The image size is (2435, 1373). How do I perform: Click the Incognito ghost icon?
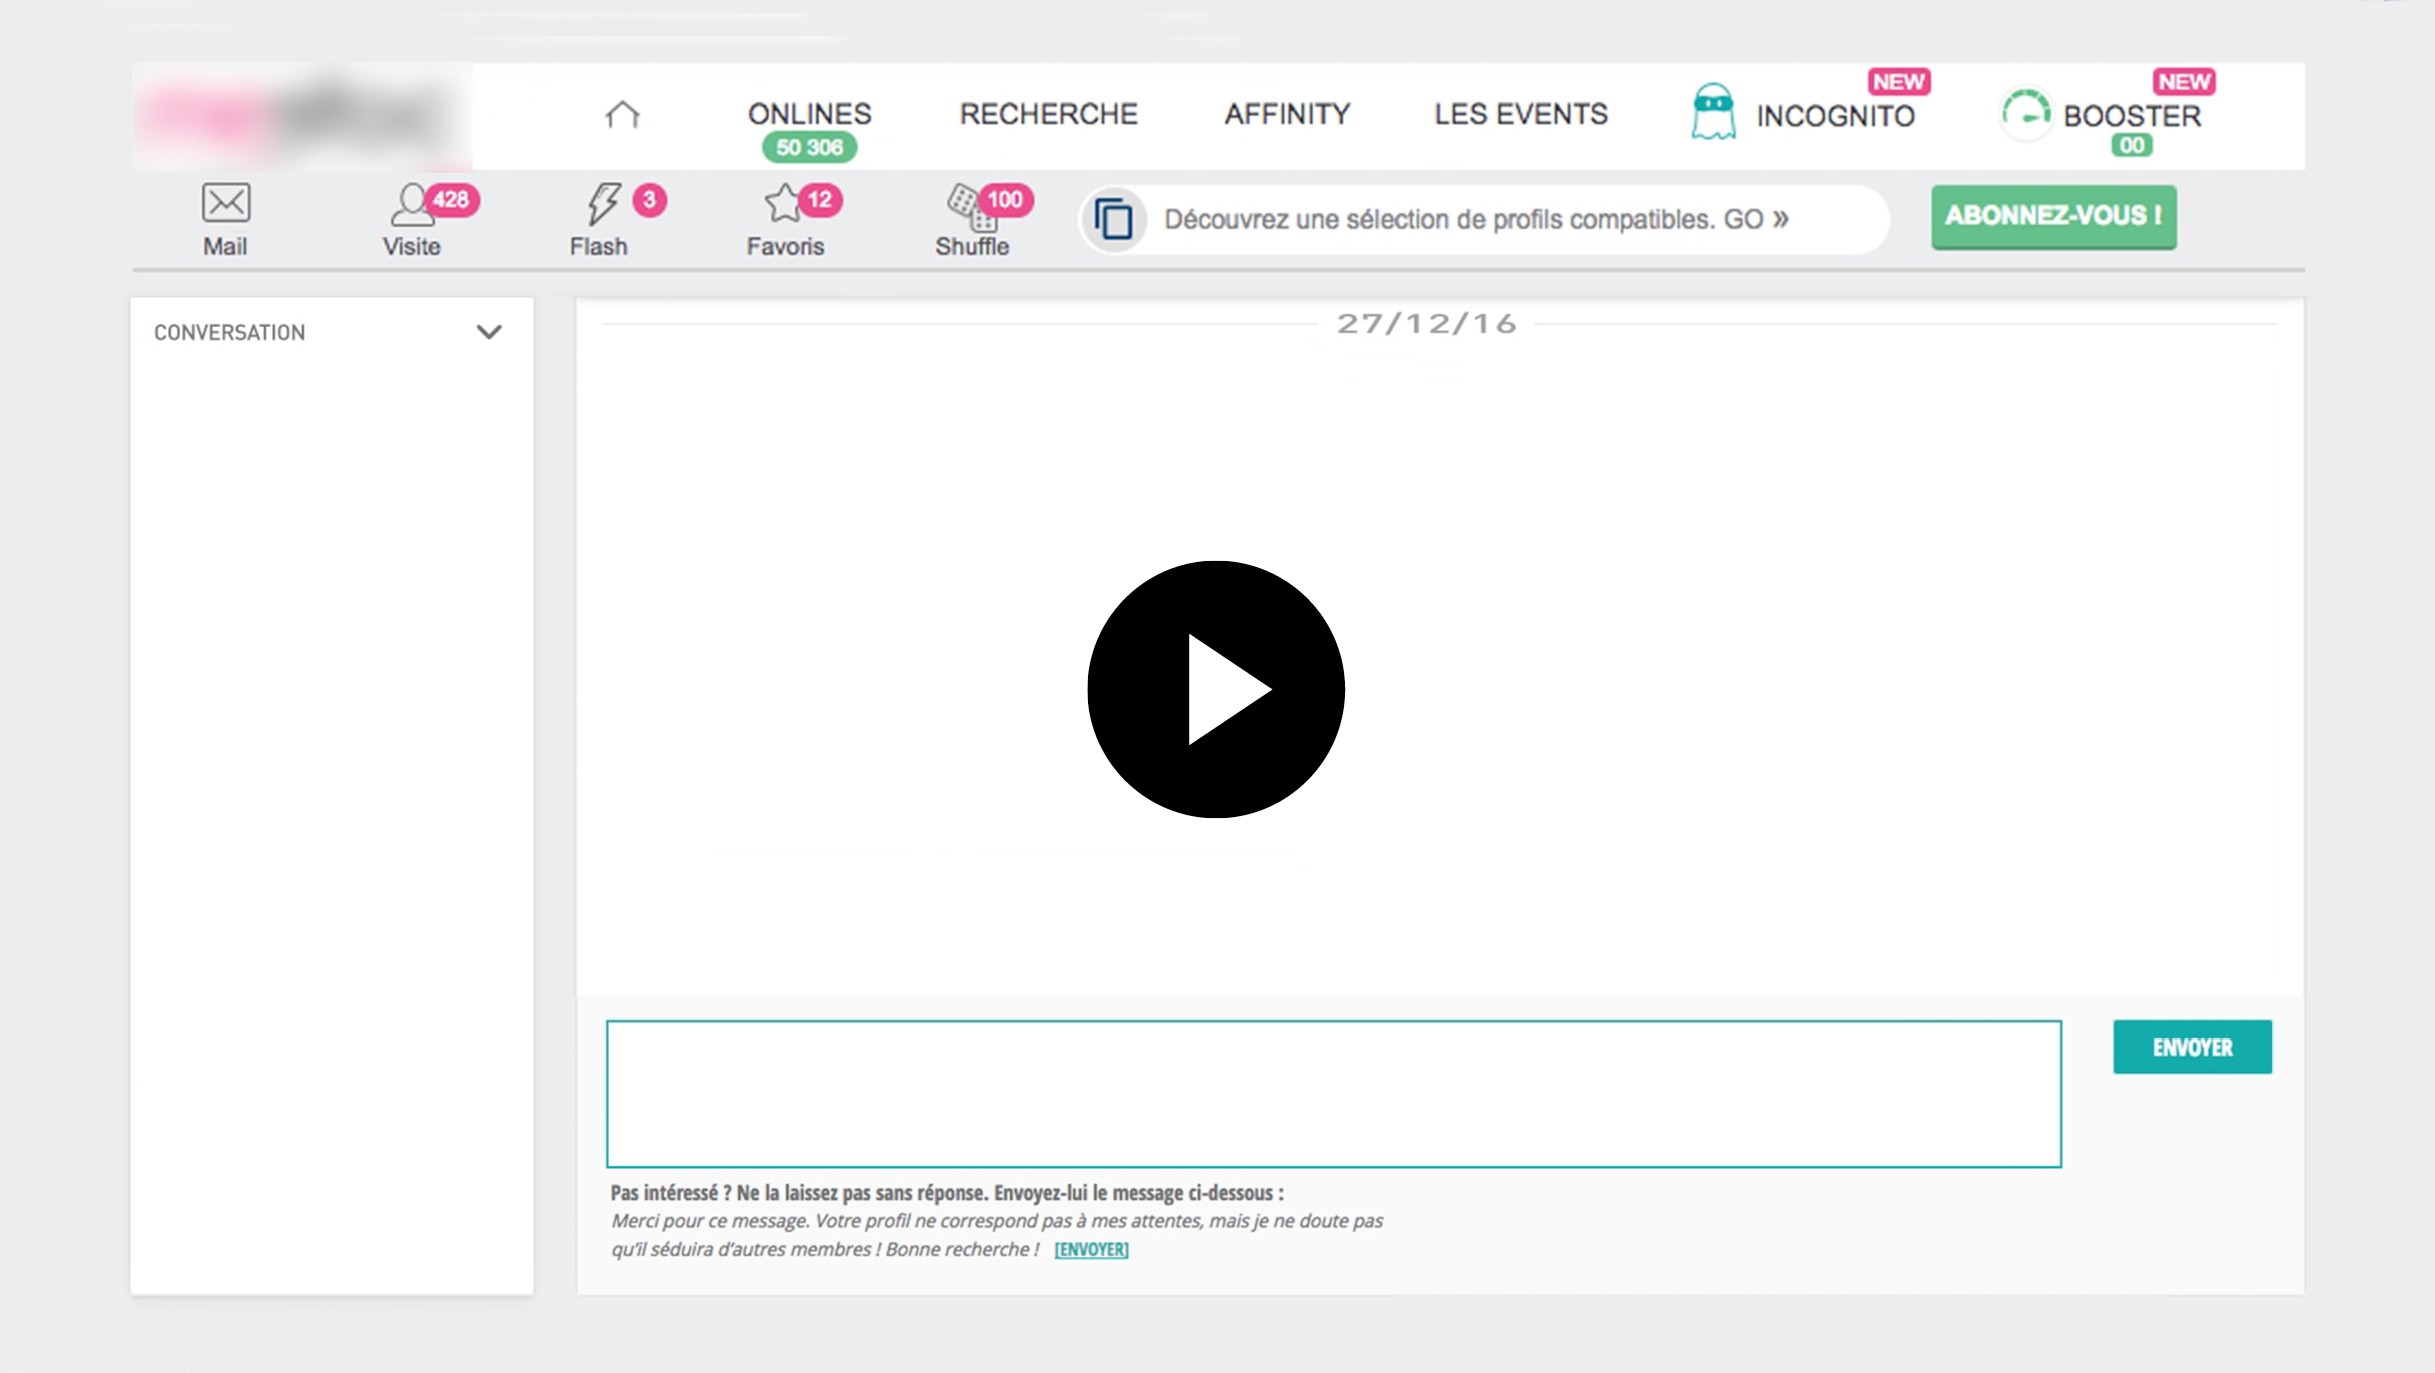(1712, 112)
